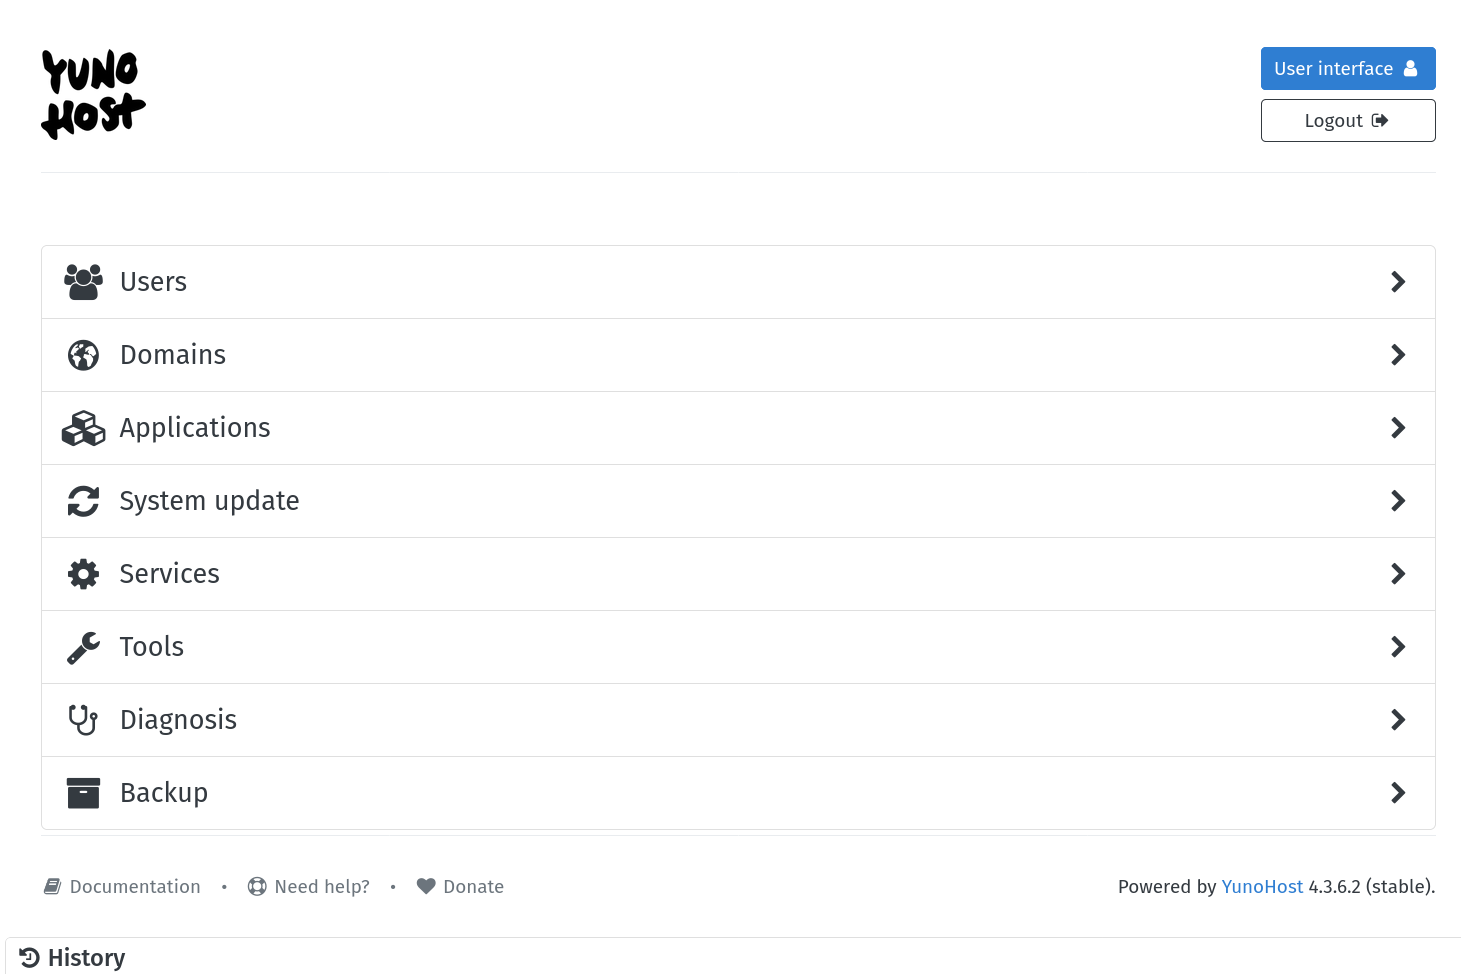Click the Applications cubes icon
Viewport: 1461px width, 974px height.
[x=83, y=428]
